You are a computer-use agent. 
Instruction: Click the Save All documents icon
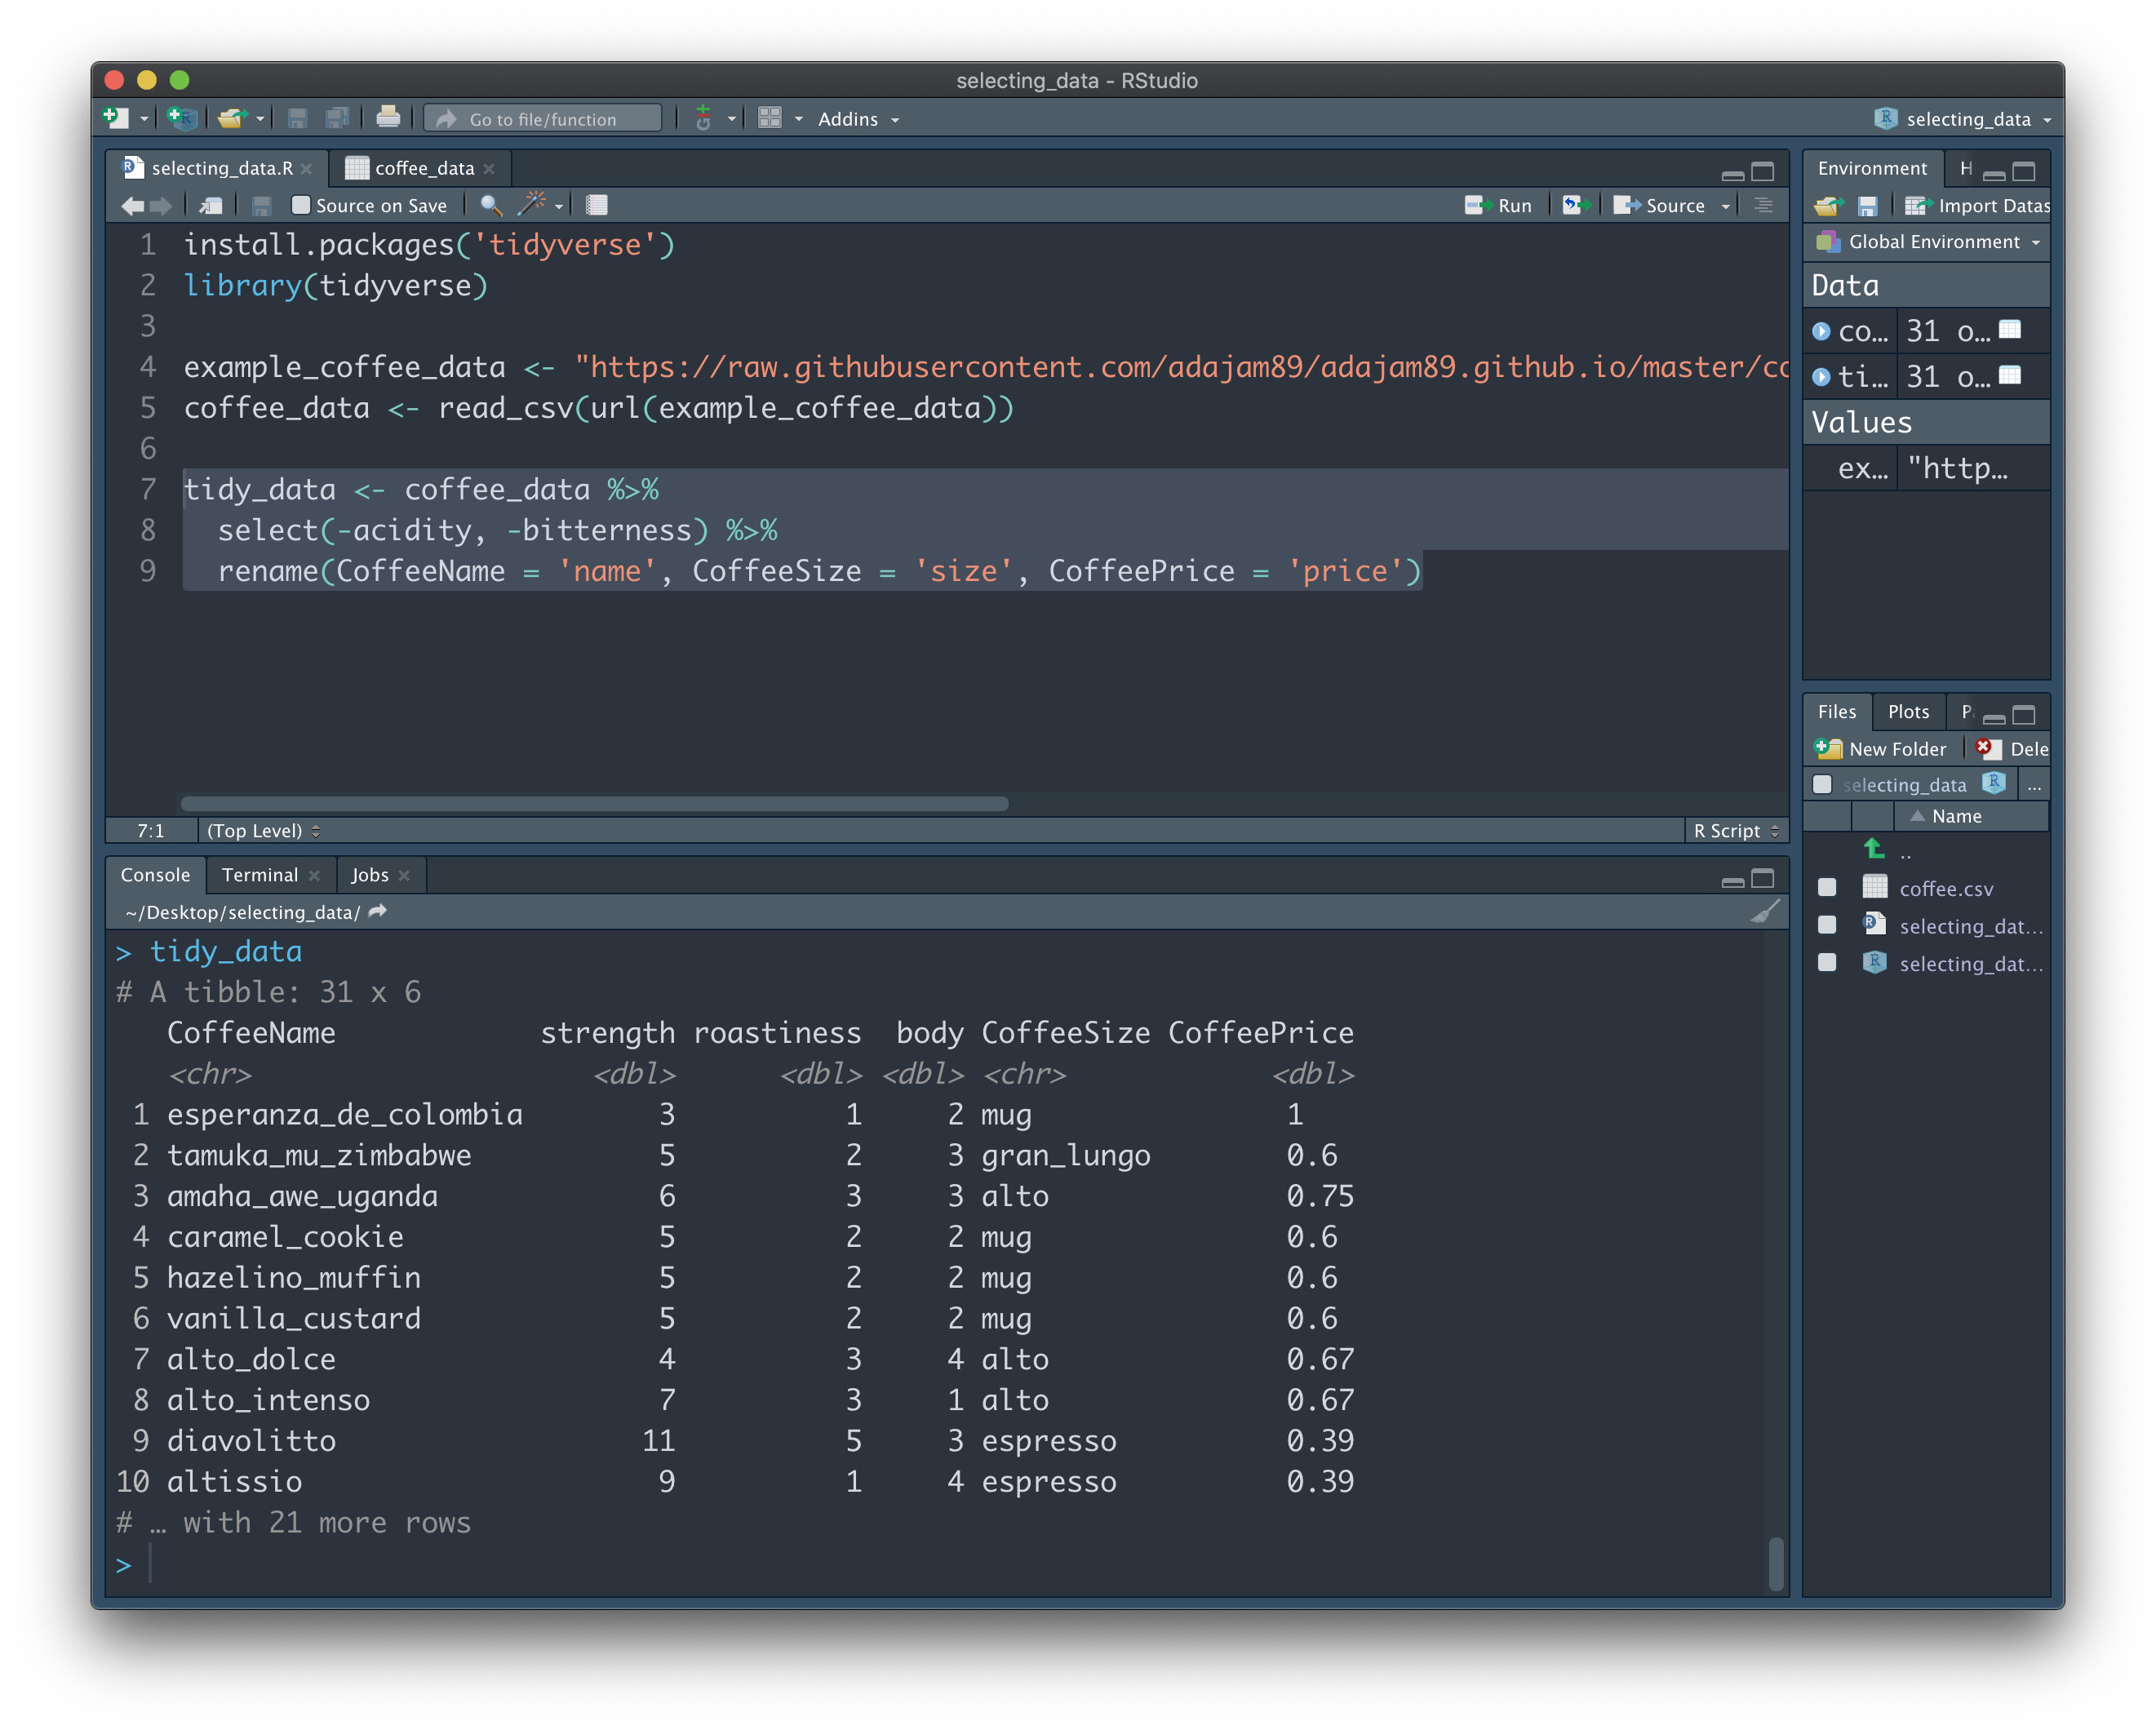(338, 118)
